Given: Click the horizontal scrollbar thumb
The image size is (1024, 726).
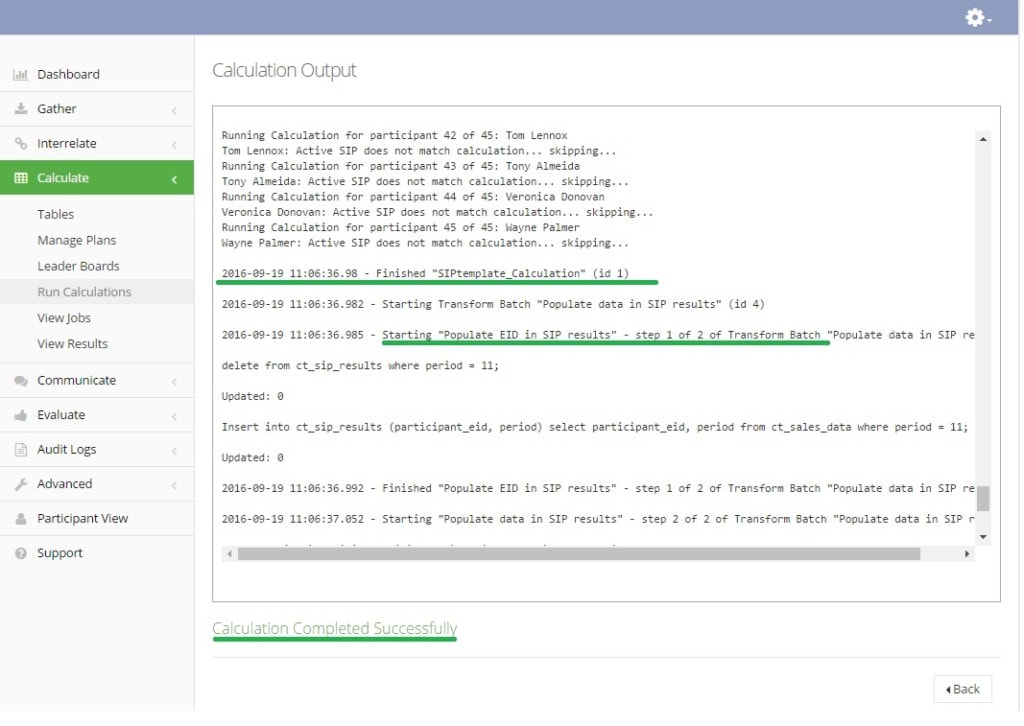Looking at the screenshot, I should [579, 554].
